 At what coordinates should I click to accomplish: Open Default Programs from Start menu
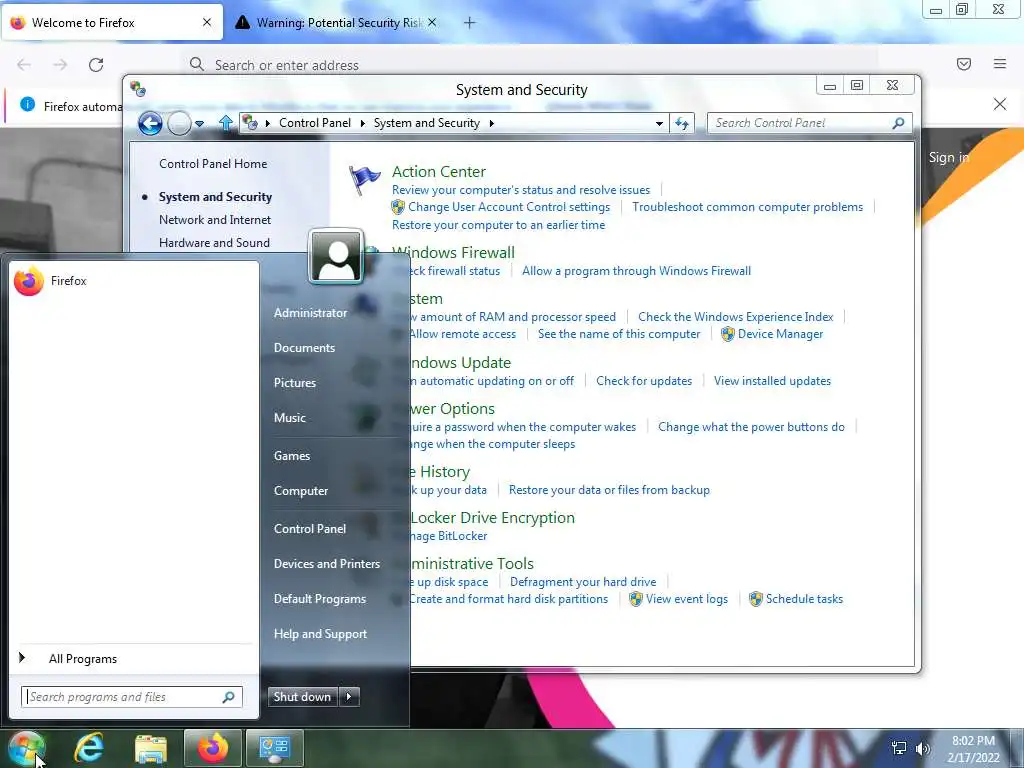coord(319,599)
